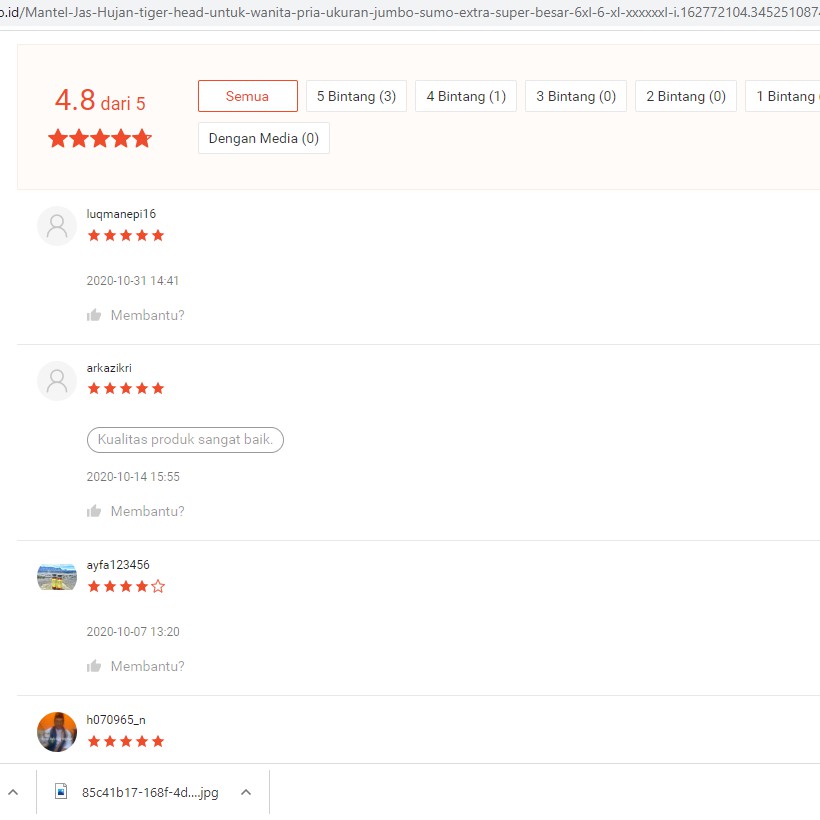Open username arkazikri
Screen dimensions: 820x820
tap(109, 368)
